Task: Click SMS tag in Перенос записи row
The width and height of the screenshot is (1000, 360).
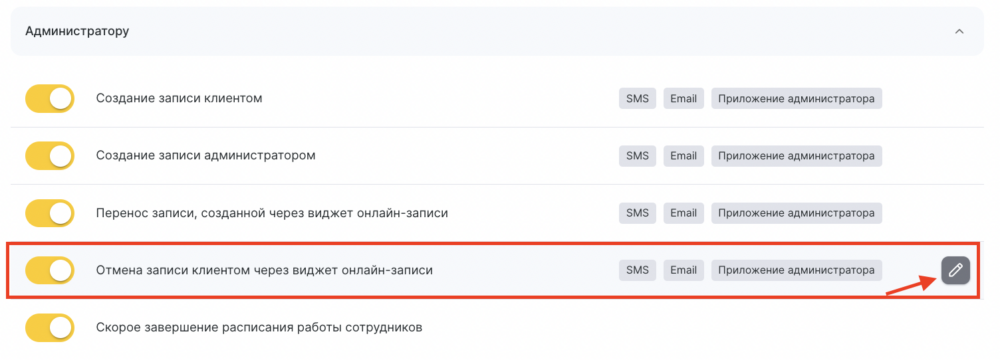Action: (x=637, y=213)
